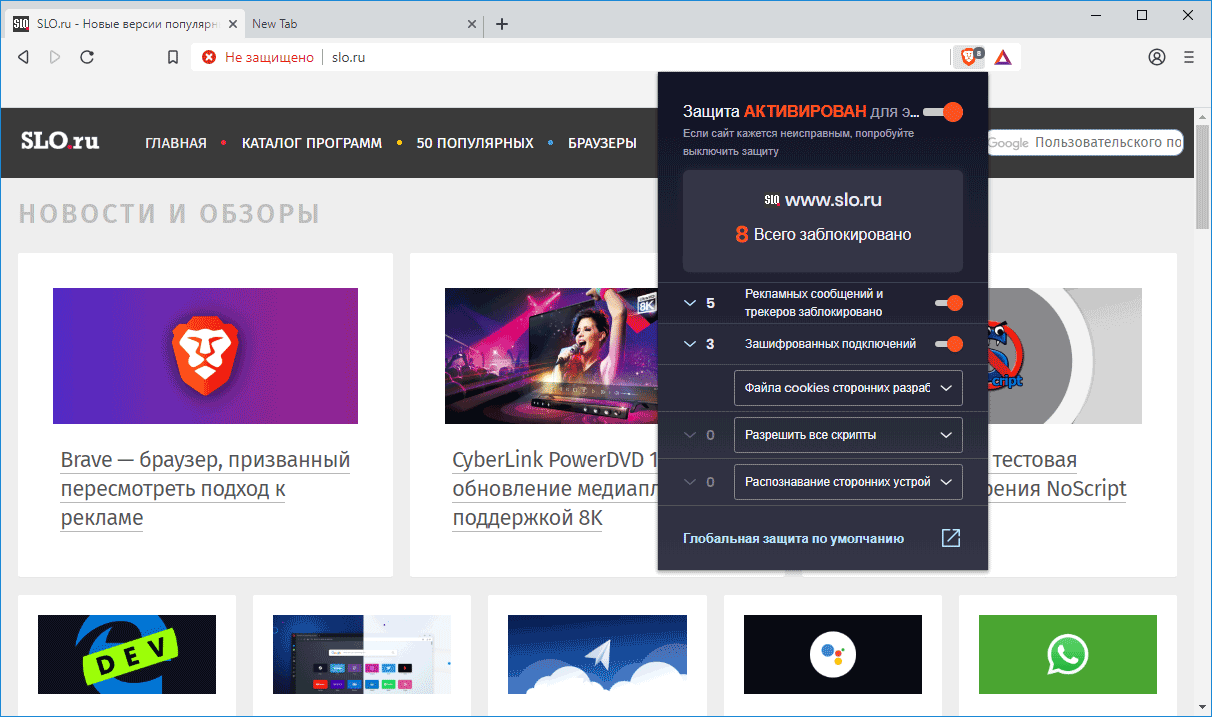Click the SLO.ru tab favicon
This screenshot has width=1212, height=717.
[21, 24]
